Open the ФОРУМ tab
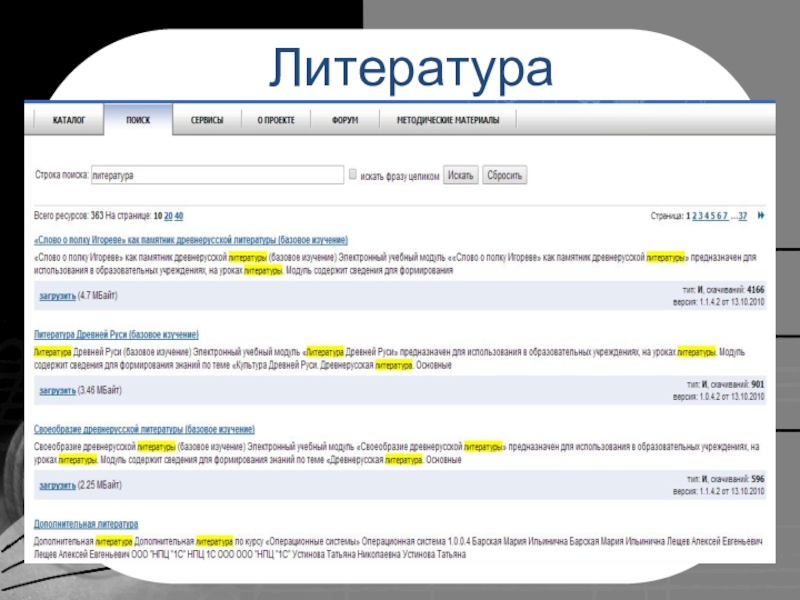The width and height of the screenshot is (800, 600). [x=342, y=120]
